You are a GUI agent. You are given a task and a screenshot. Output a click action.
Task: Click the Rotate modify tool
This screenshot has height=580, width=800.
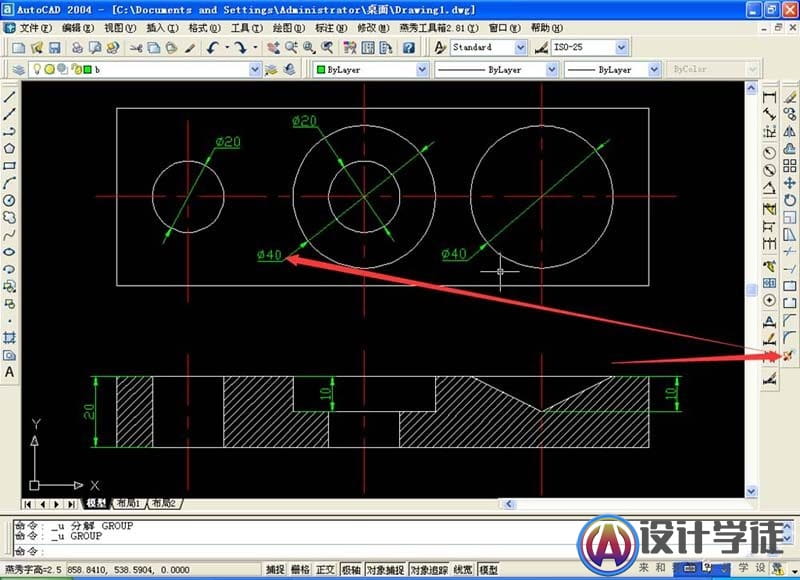coord(790,200)
